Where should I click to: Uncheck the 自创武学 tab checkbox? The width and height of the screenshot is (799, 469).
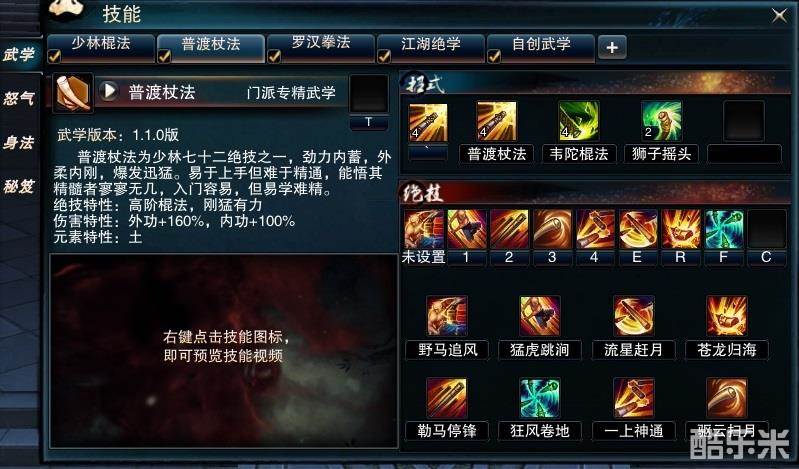tap(494, 56)
